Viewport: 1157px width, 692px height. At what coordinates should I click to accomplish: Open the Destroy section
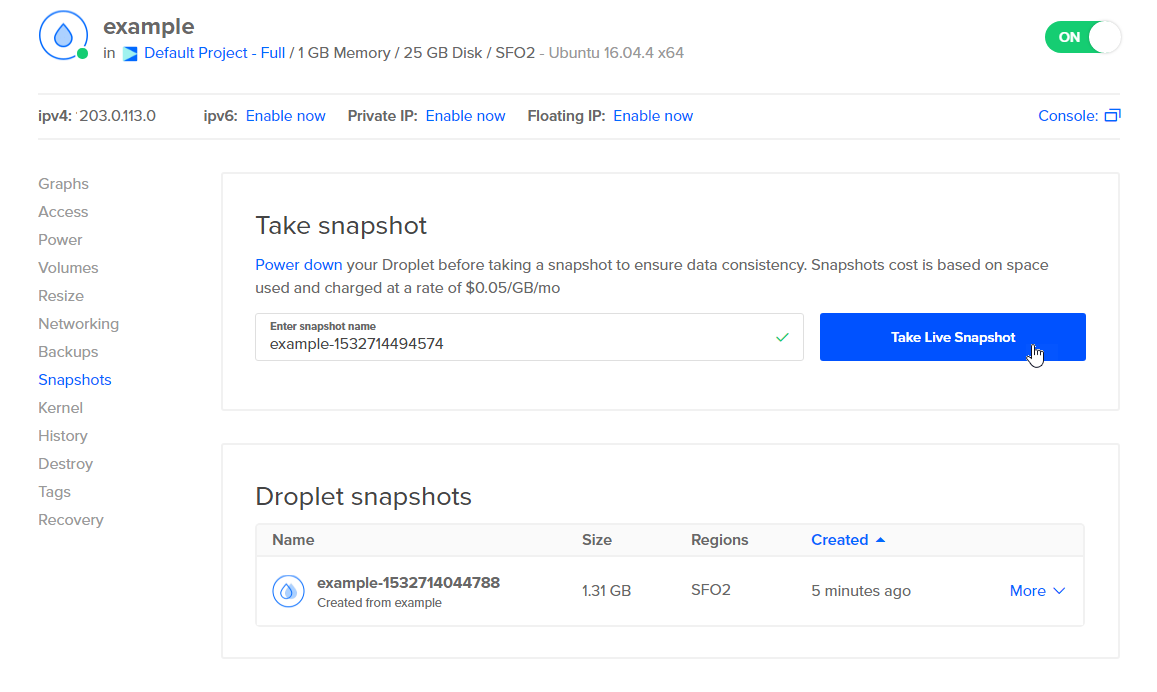65,464
